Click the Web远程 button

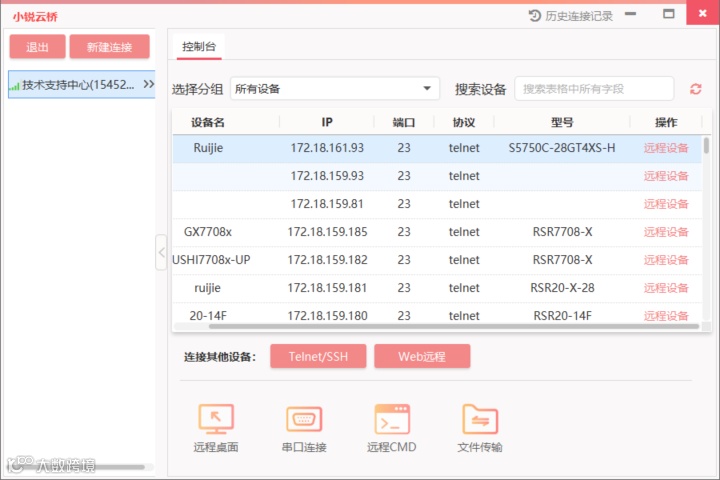click(422, 356)
